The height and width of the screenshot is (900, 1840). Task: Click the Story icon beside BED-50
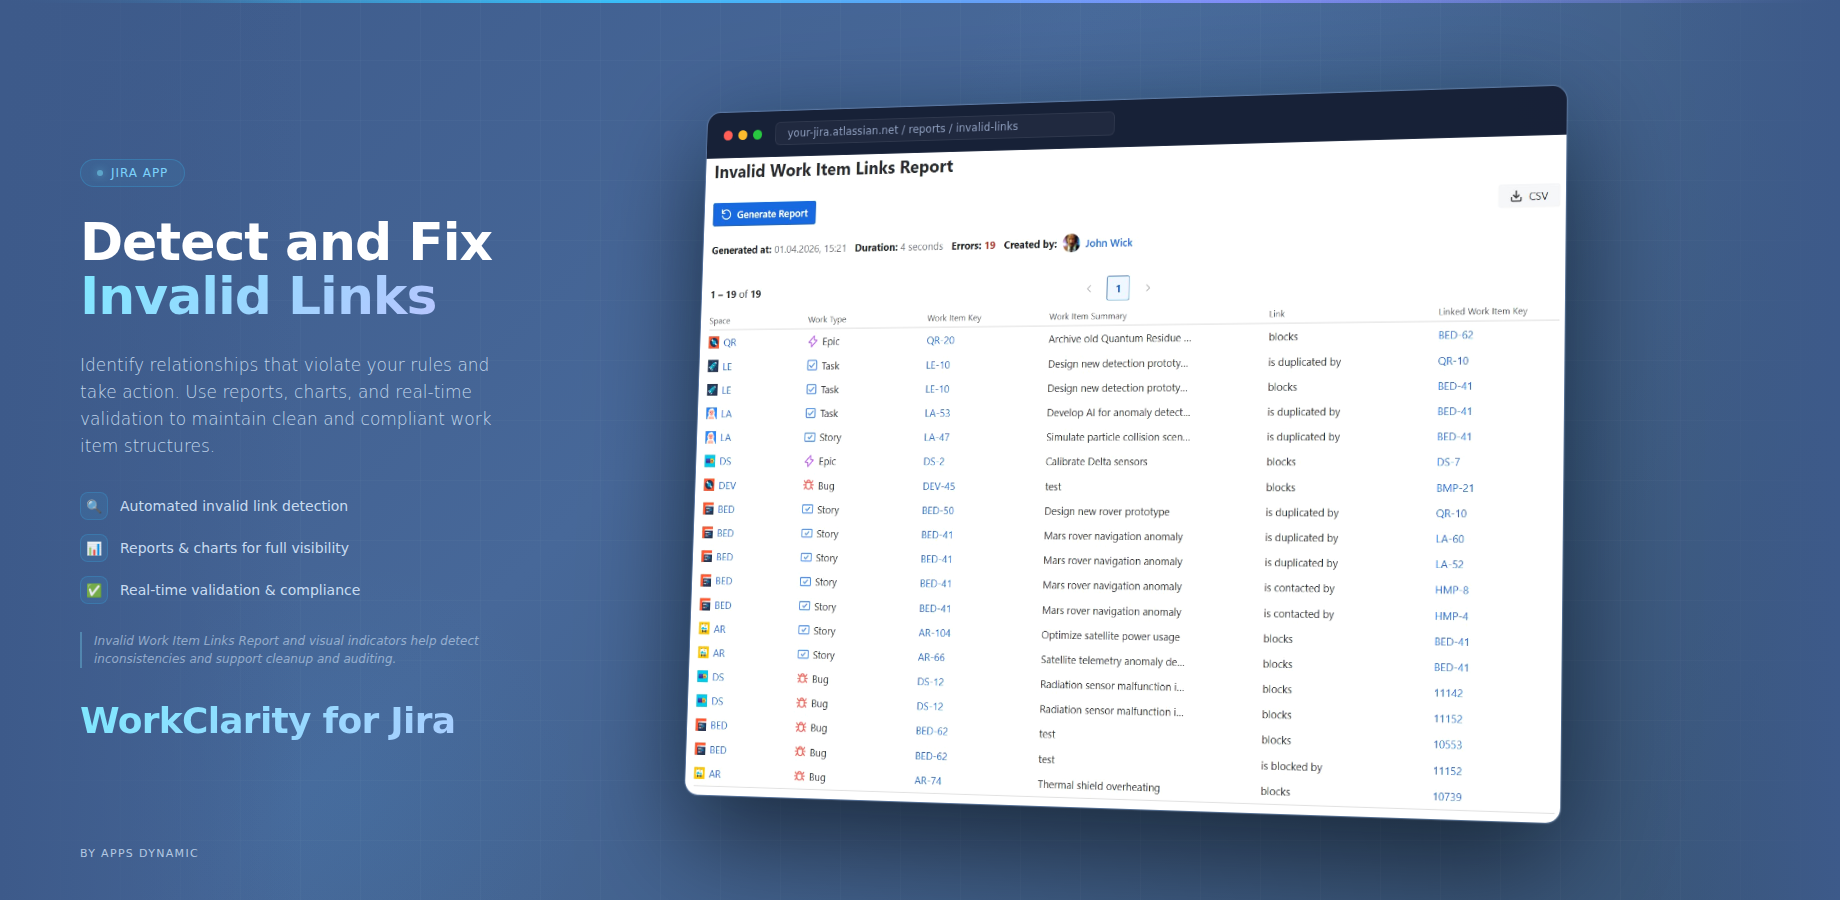tap(809, 509)
